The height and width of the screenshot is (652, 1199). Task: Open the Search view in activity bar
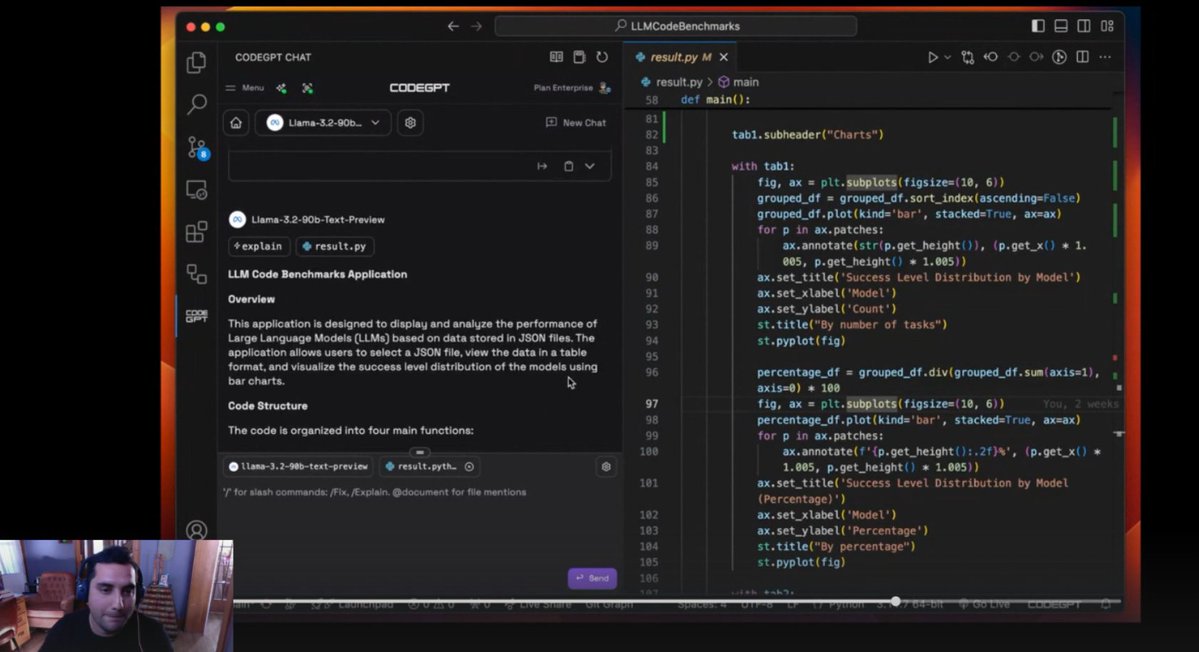pyautogui.click(x=197, y=104)
